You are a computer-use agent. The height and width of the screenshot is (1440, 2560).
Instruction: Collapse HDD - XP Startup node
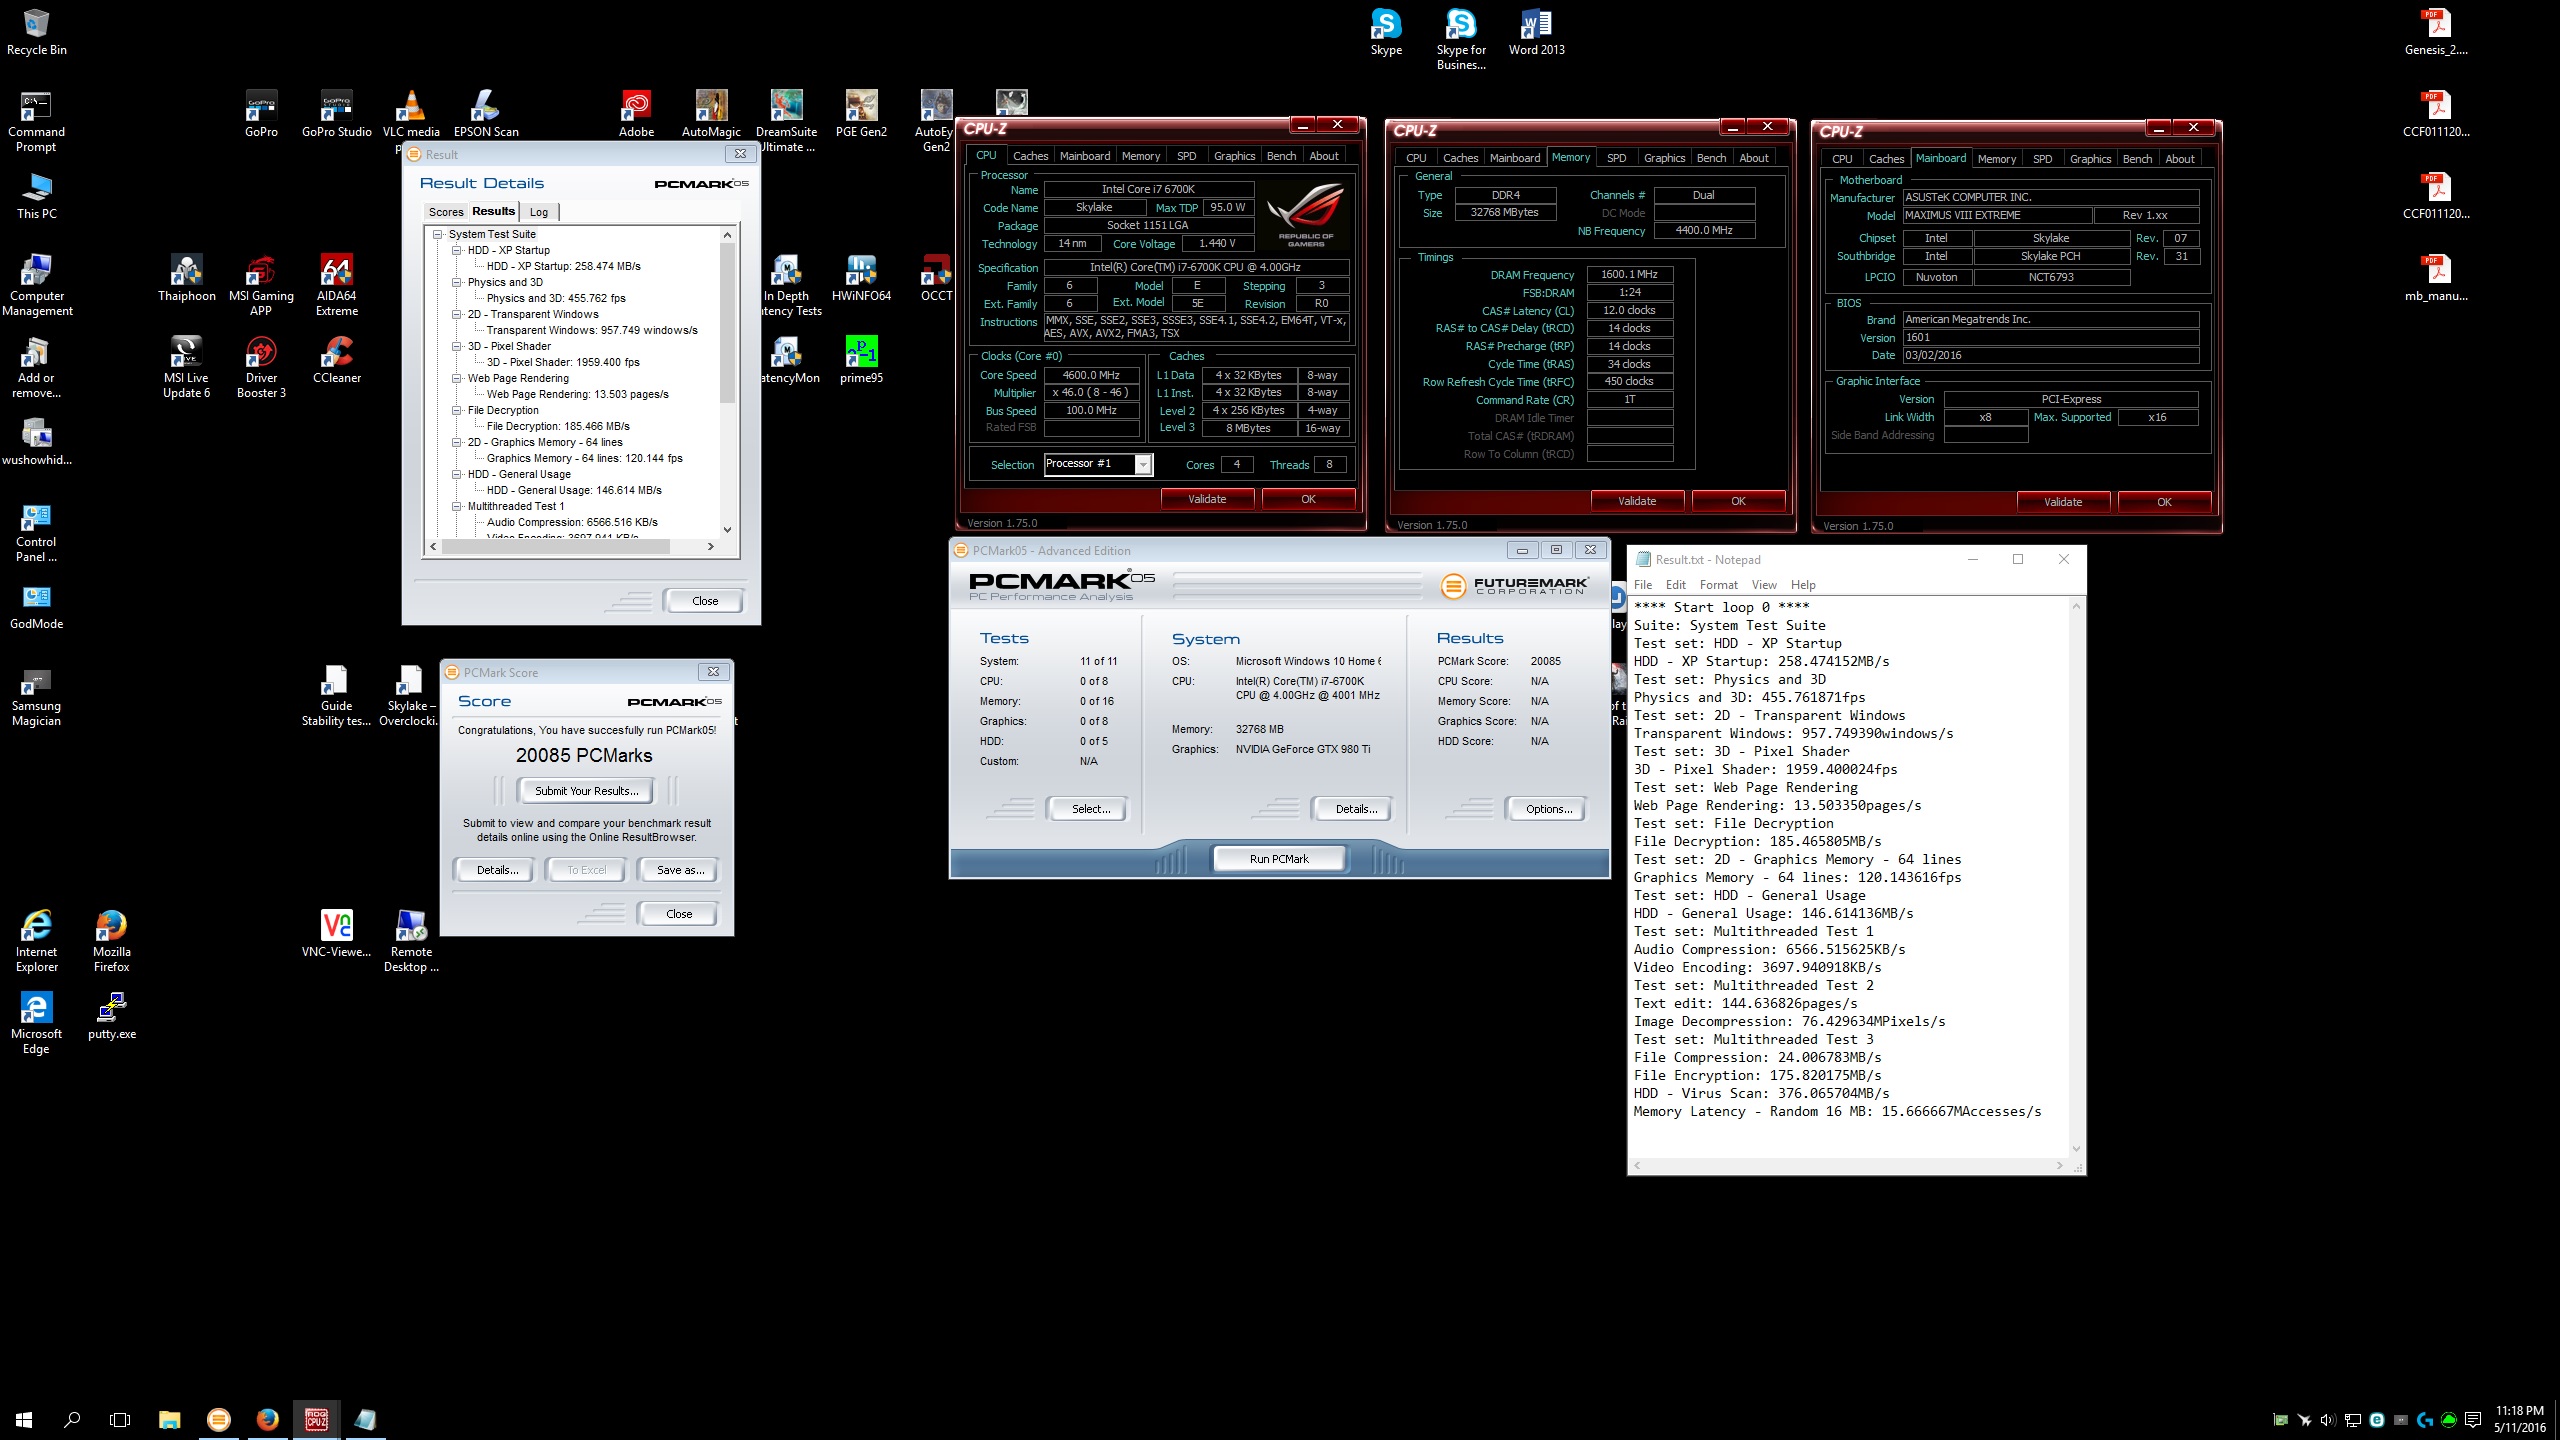[x=456, y=250]
